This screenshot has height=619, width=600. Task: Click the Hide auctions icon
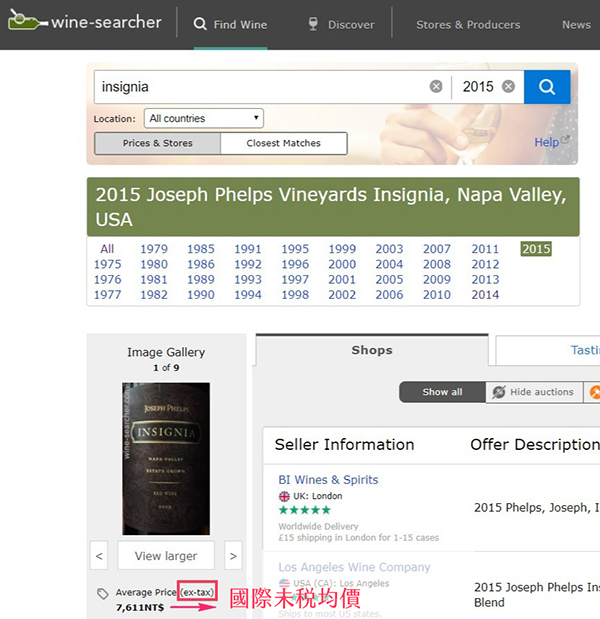pos(499,392)
